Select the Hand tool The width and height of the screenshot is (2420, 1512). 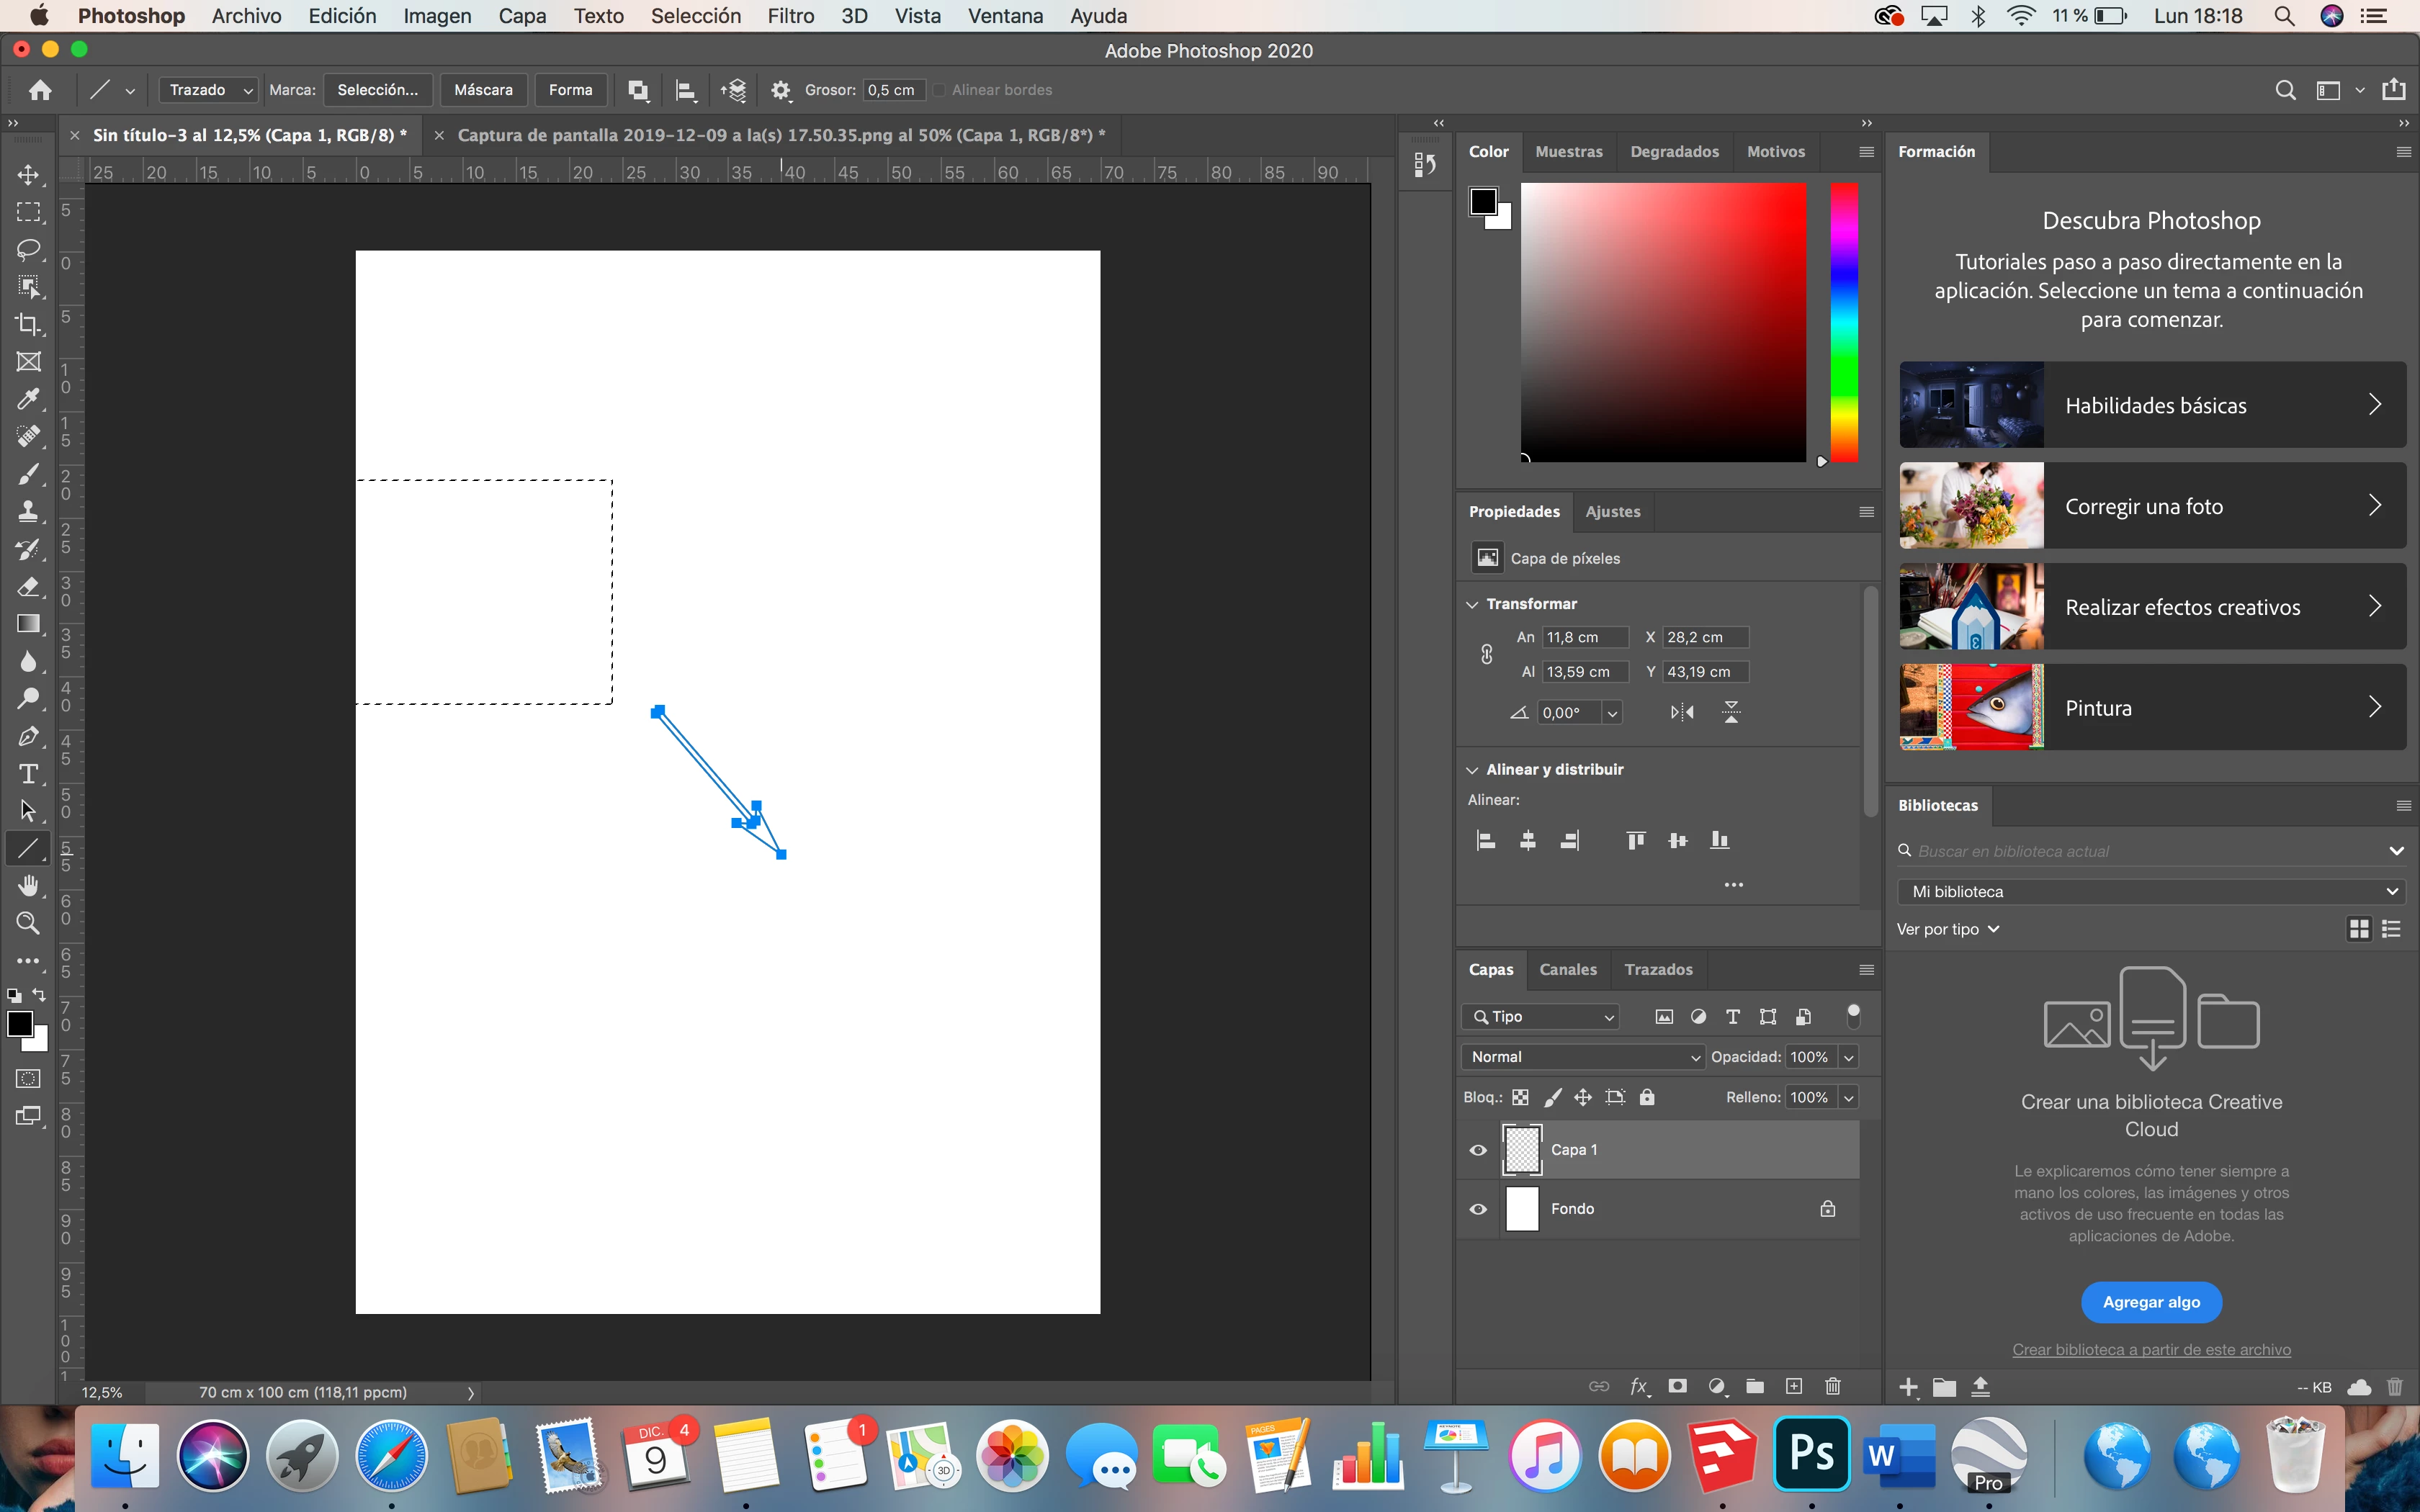click(28, 886)
